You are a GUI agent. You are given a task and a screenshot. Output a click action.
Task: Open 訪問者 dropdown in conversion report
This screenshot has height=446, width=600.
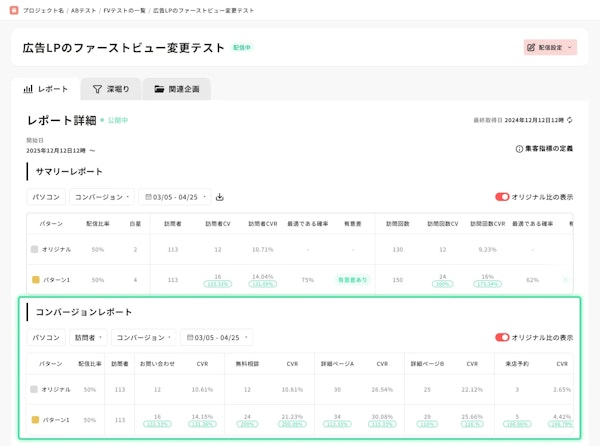click(89, 338)
